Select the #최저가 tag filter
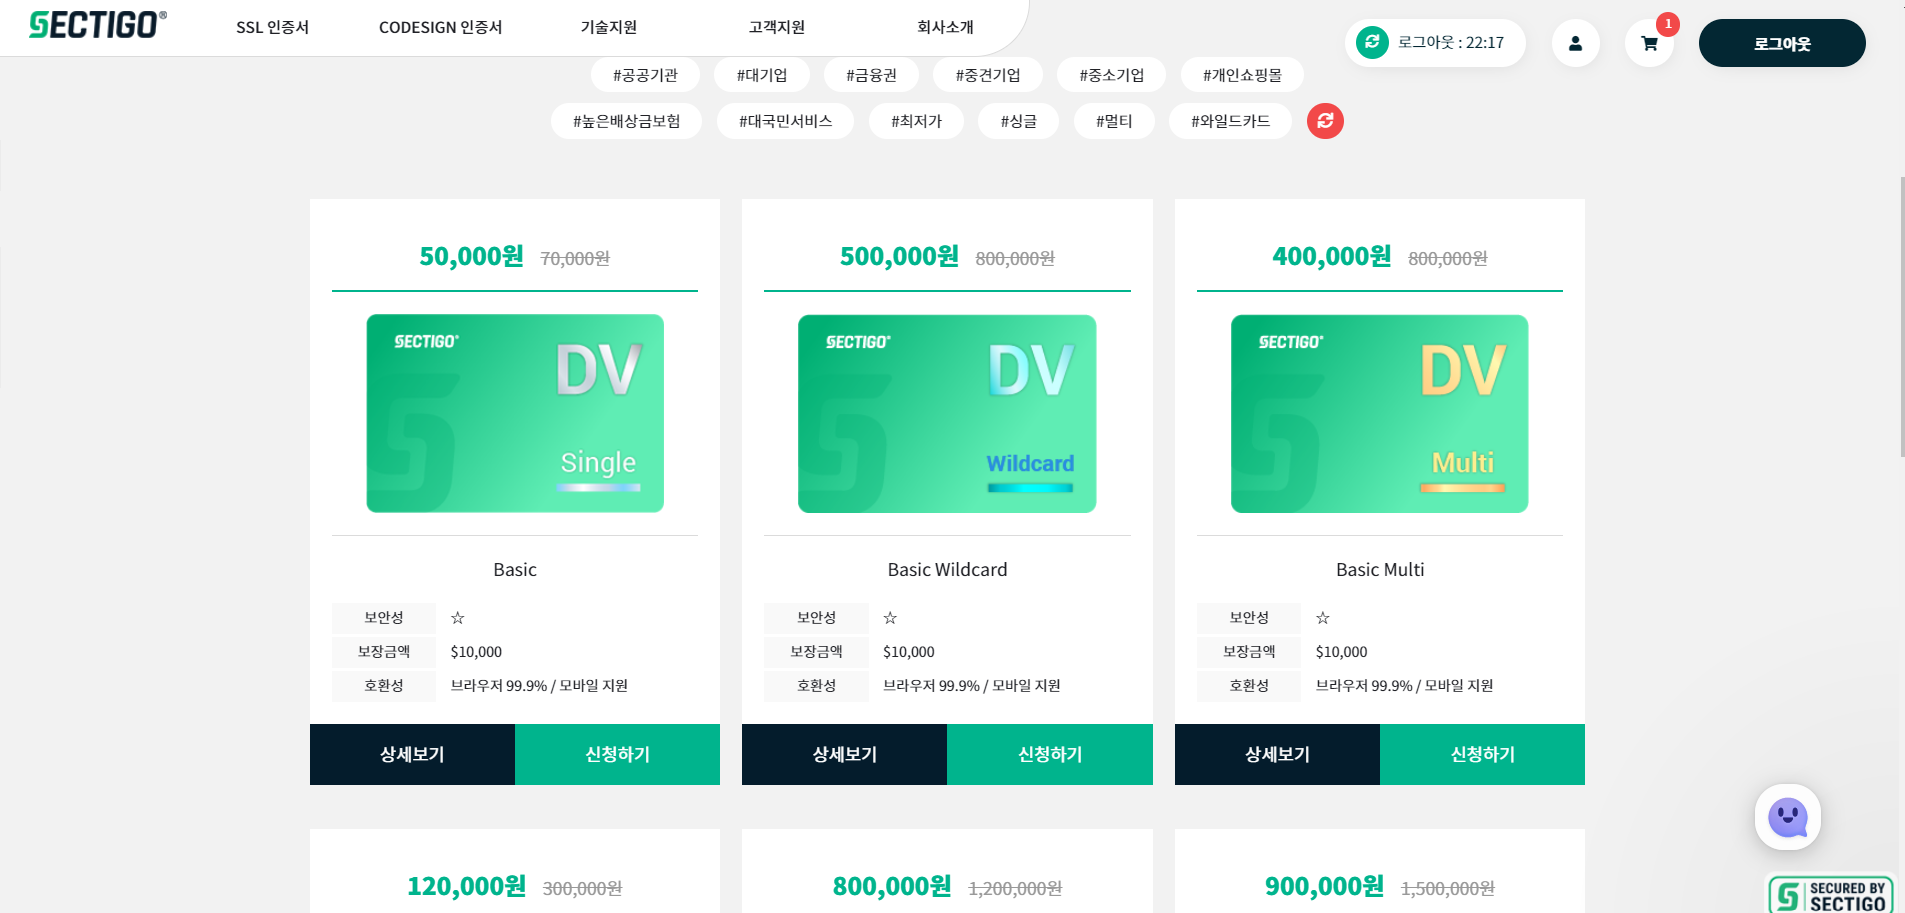The height and width of the screenshot is (913, 1905). click(x=916, y=121)
